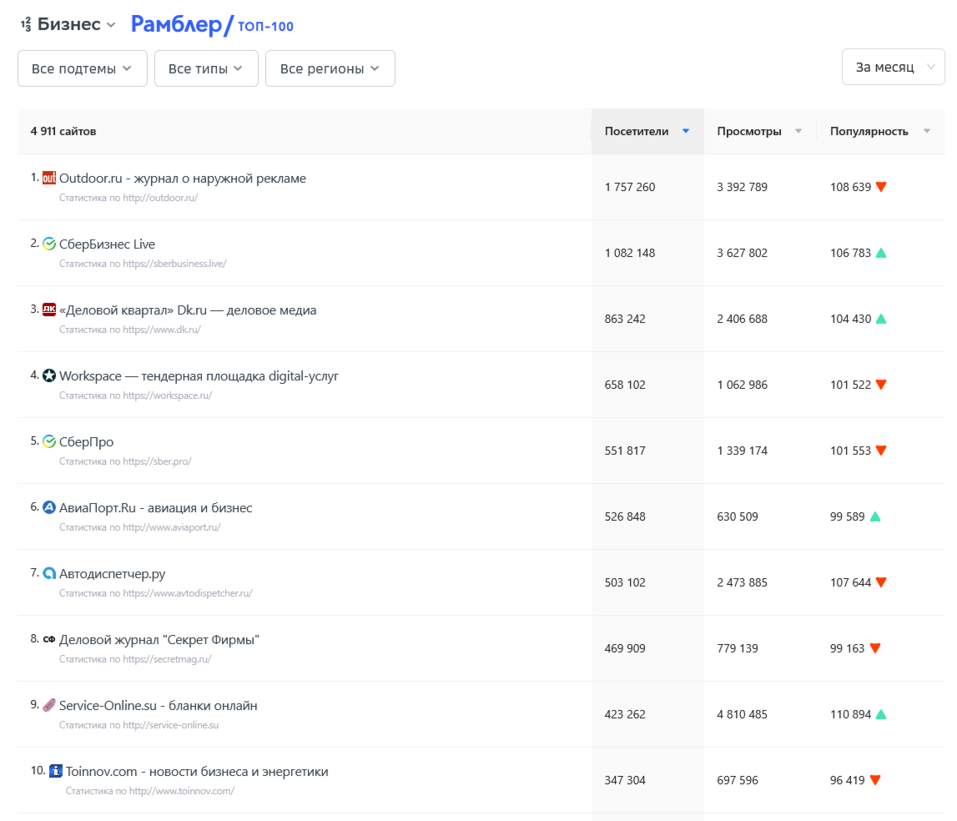Screen dimensions: 957x821
Task: Click views value 3 627 802
Action: (742, 253)
